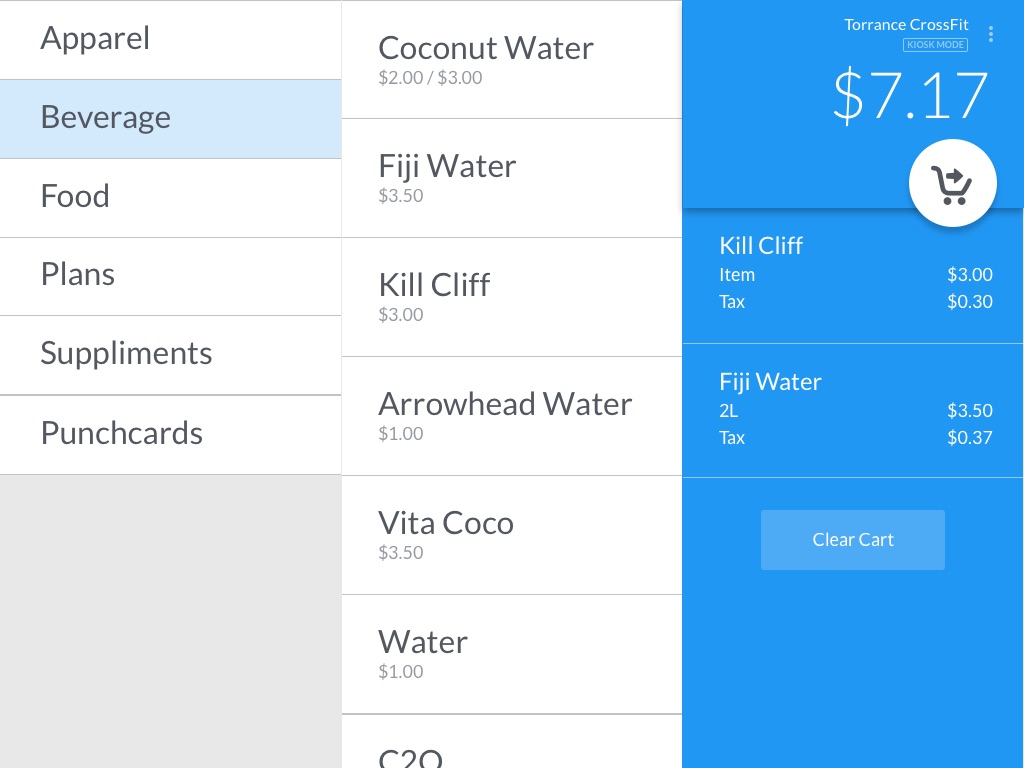The width and height of the screenshot is (1024, 768).
Task: Select the Kill Cliff cart entry
Action: pyautogui.click(x=853, y=273)
